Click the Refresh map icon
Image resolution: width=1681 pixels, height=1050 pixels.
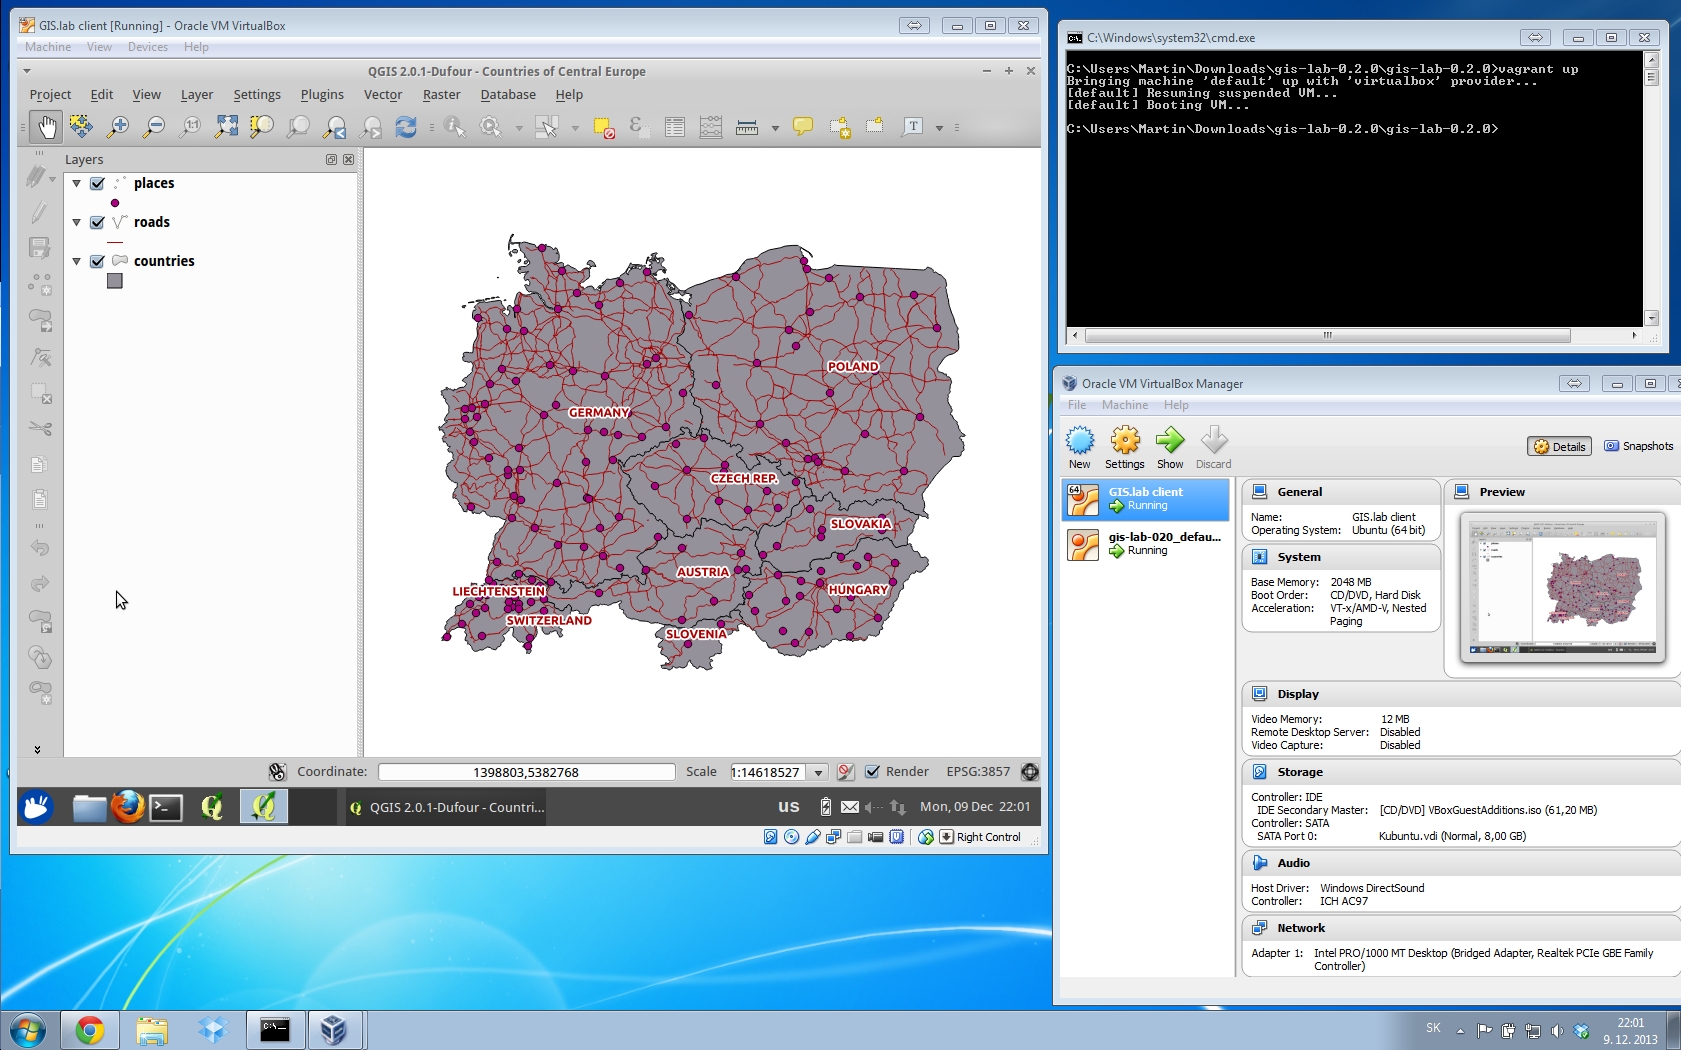pyautogui.click(x=406, y=127)
